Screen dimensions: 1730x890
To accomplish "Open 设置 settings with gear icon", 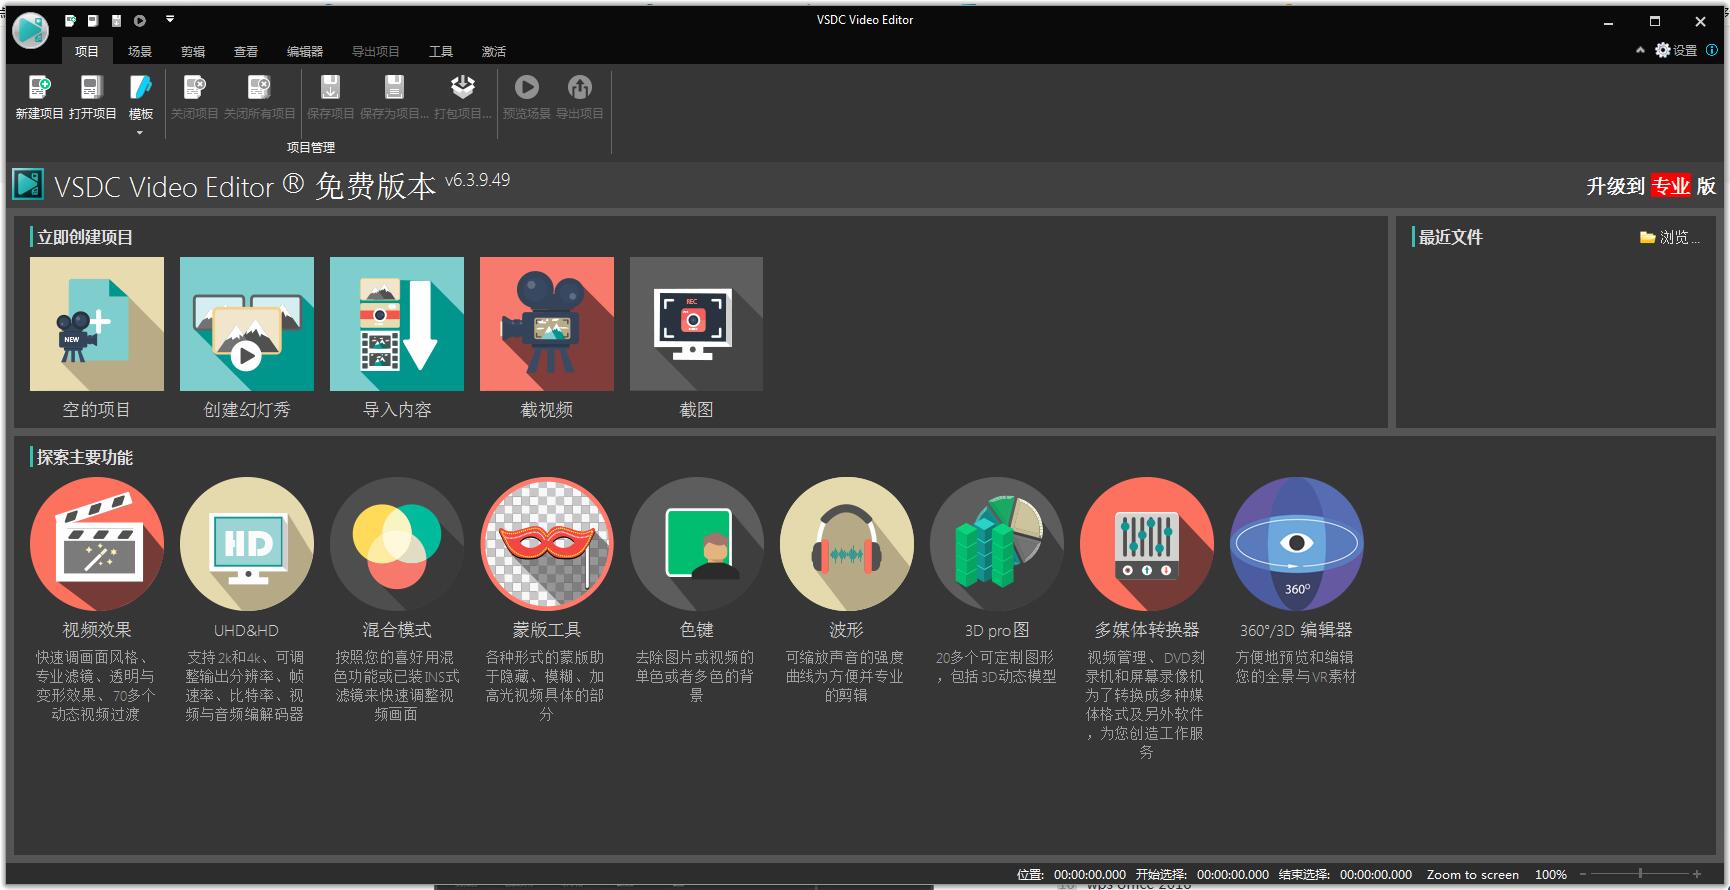I will coord(1676,50).
